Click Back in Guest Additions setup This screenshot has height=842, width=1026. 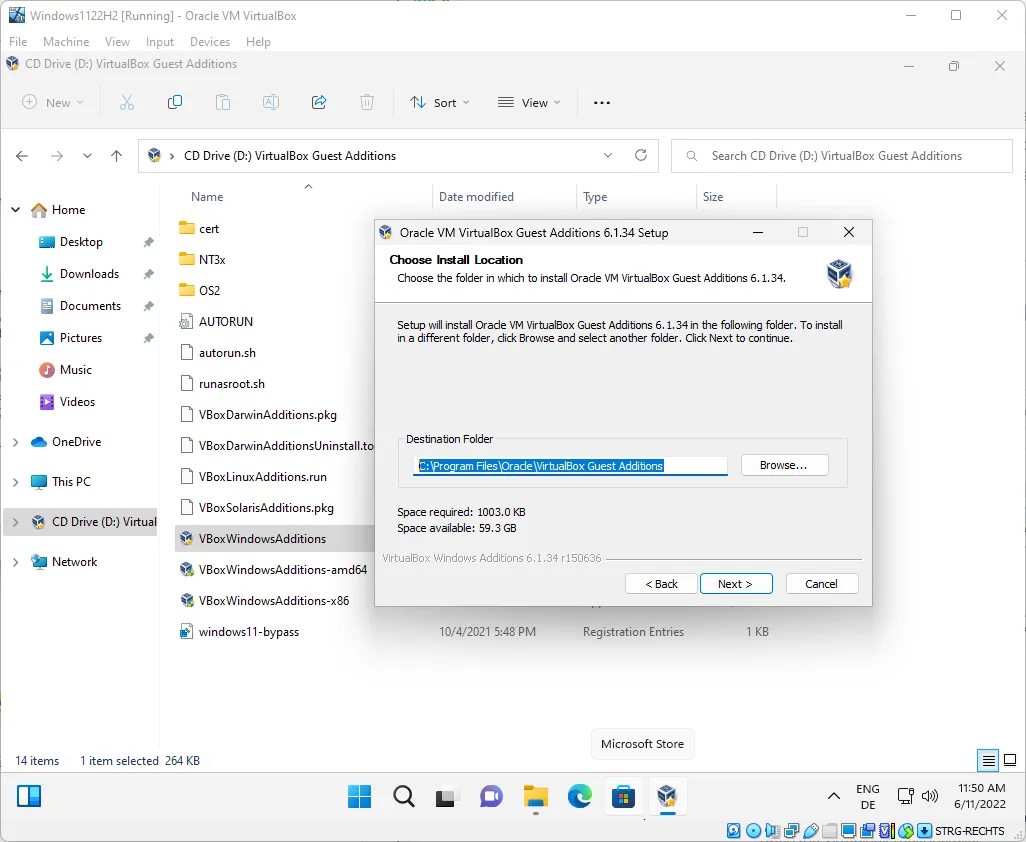tap(662, 584)
